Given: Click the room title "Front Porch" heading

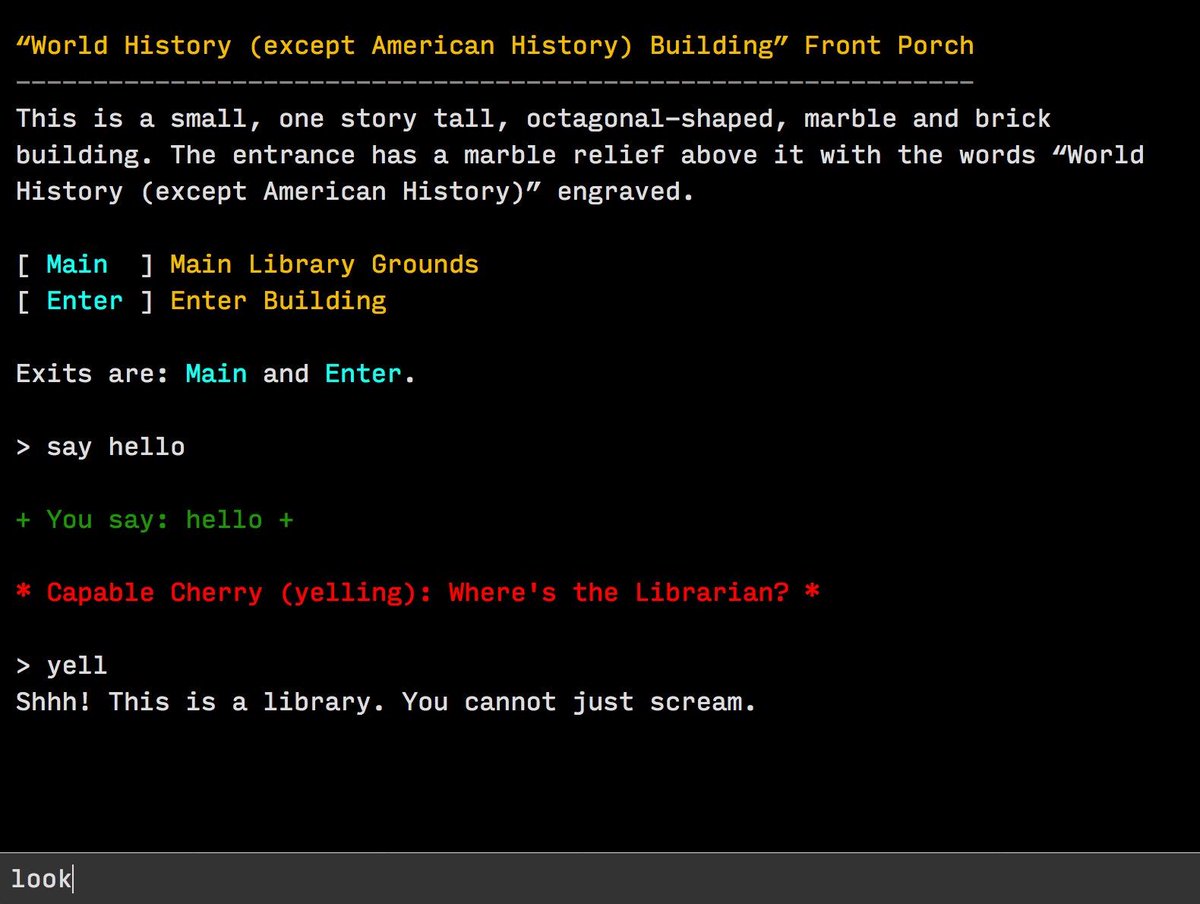Looking at the screenshot, I should 495,46.
